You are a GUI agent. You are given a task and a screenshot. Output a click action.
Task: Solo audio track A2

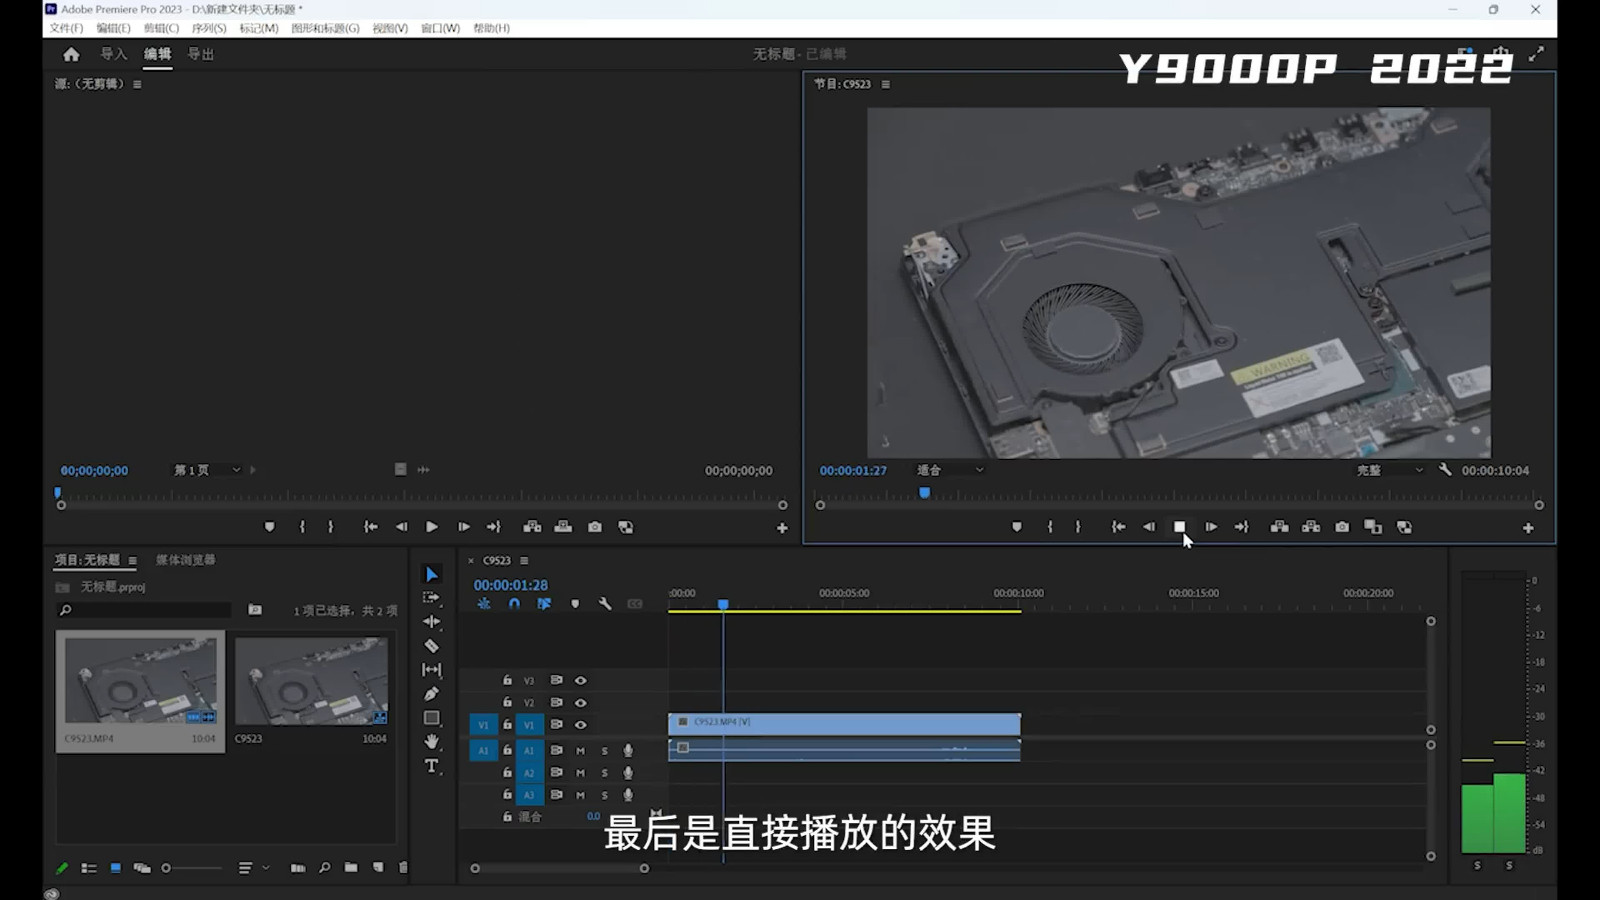point(605,773)
